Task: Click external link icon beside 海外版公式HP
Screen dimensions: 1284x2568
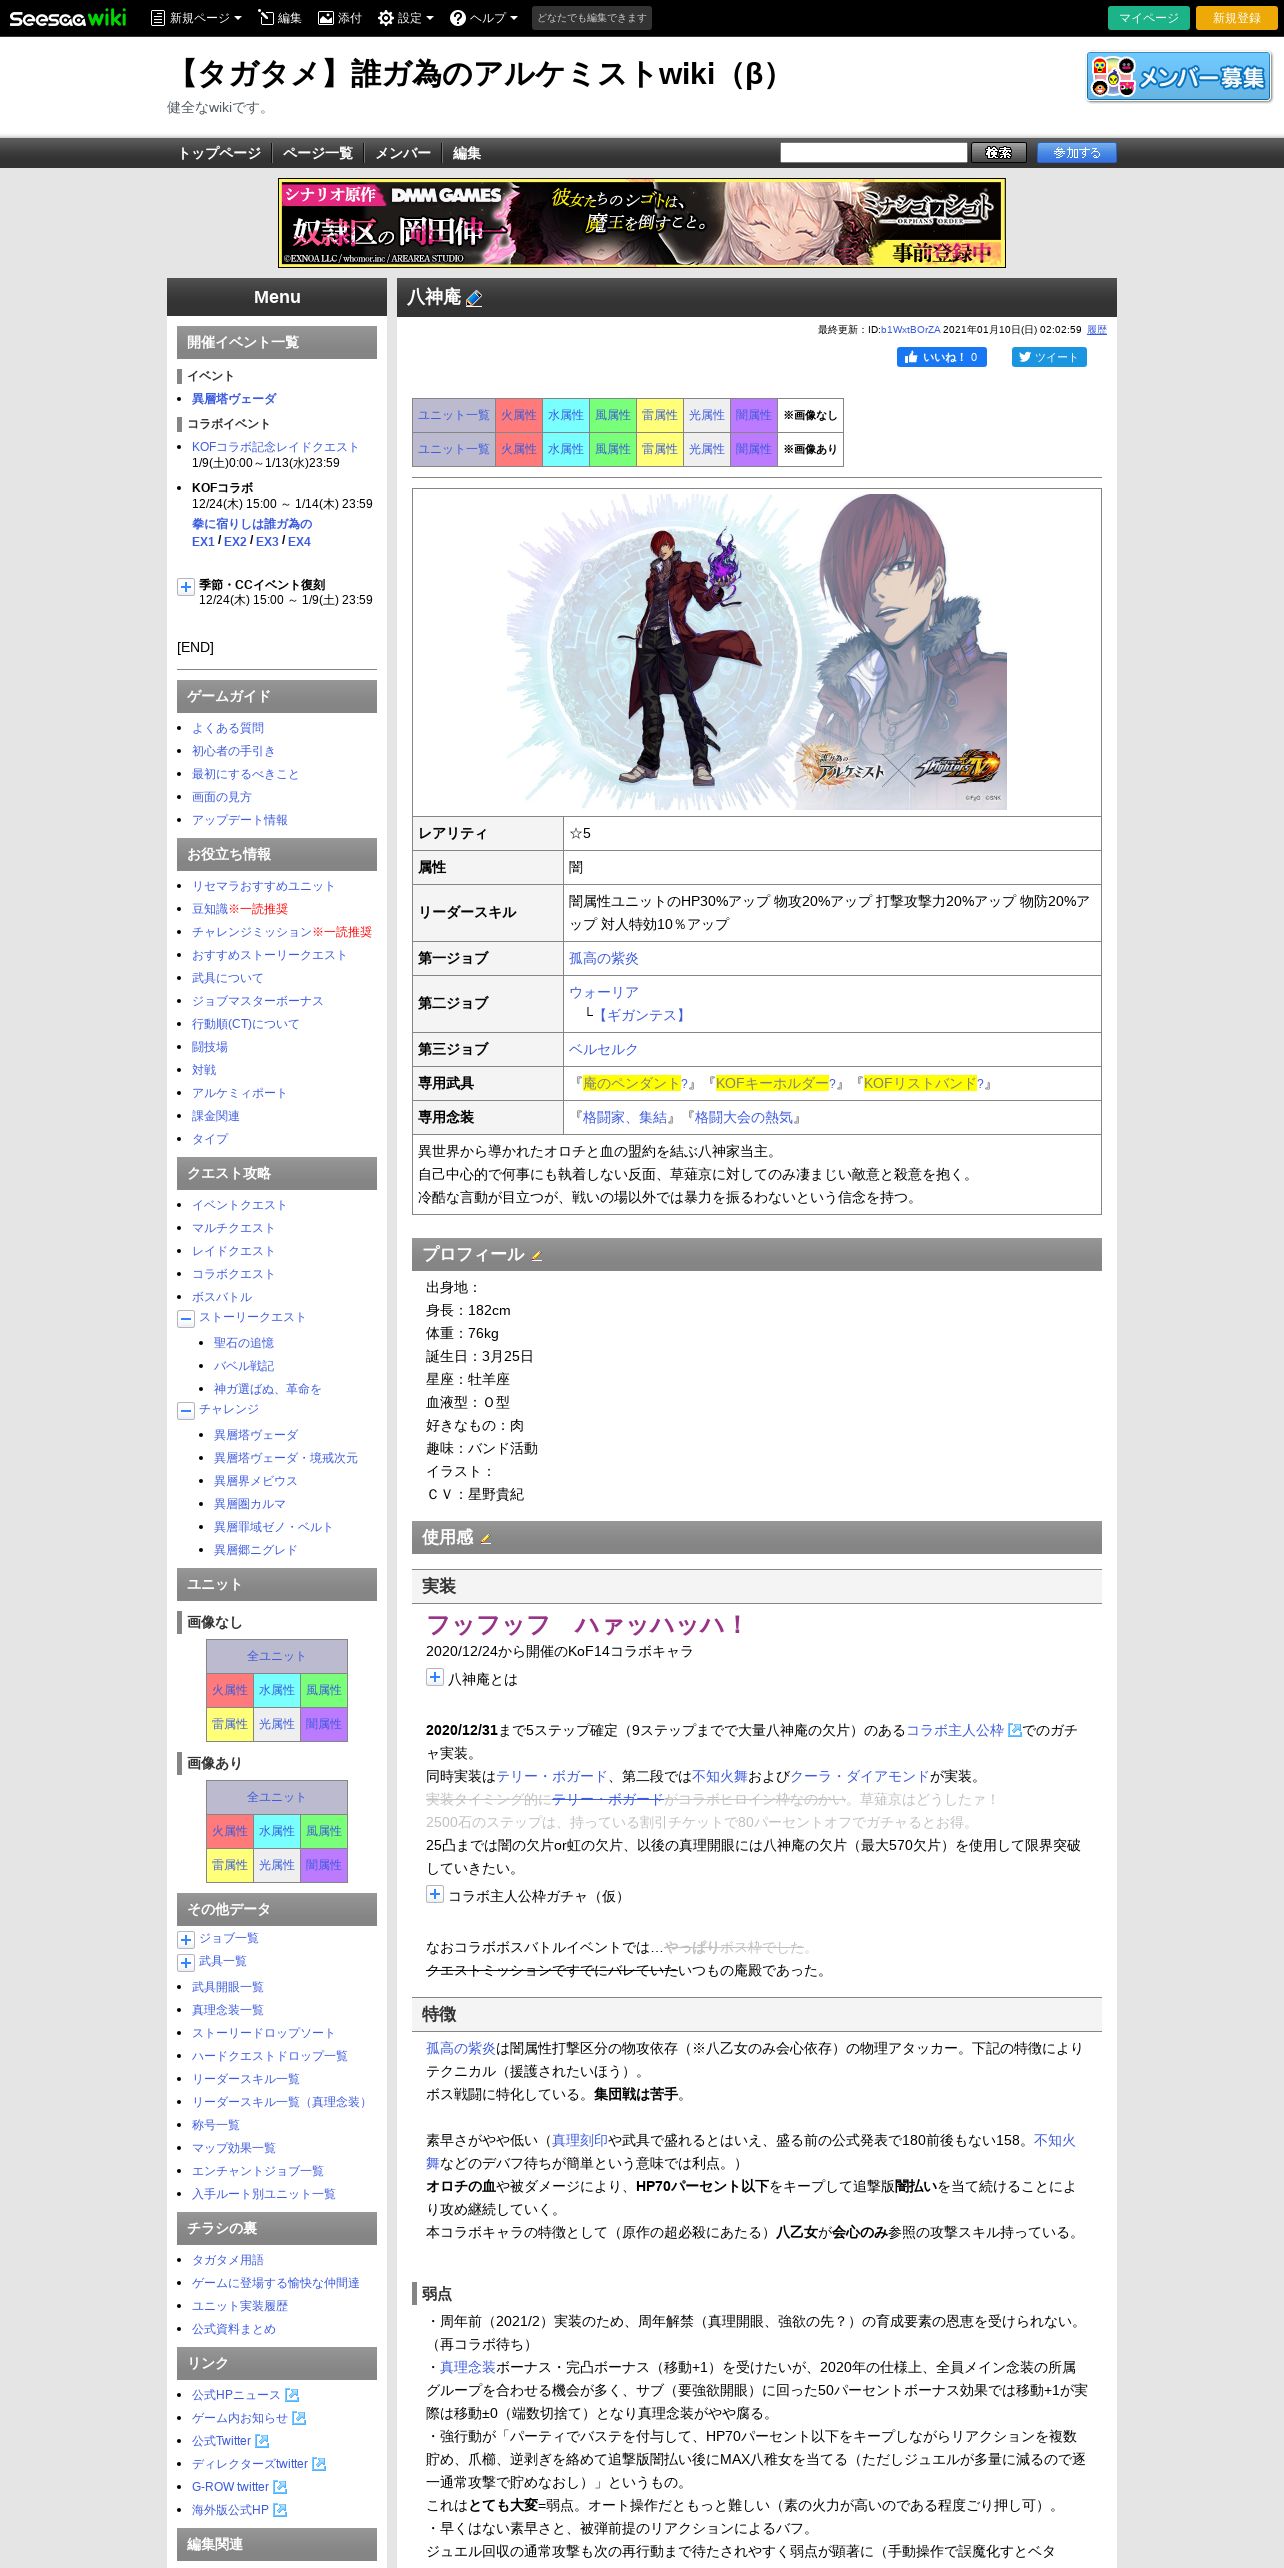Action: (x=280, y=2510)
